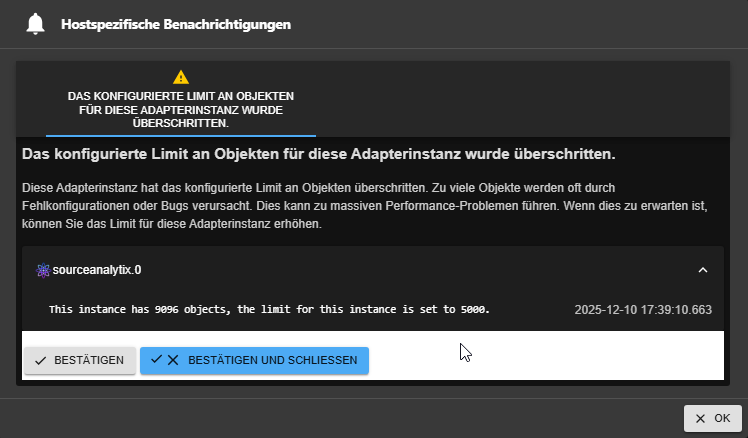748x438 pixels.
Task: Click the Hostspezifische Benachrichtigungen dialog title
Action: pos(176,24)
